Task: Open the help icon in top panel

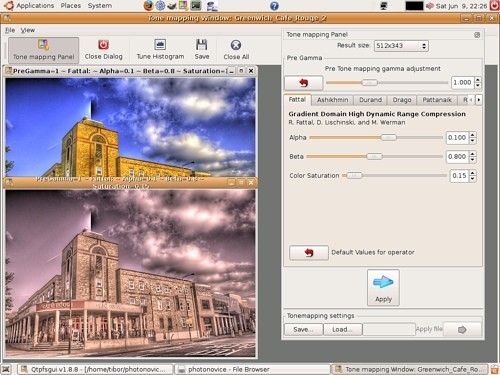Action: click(x=274, y=6)
